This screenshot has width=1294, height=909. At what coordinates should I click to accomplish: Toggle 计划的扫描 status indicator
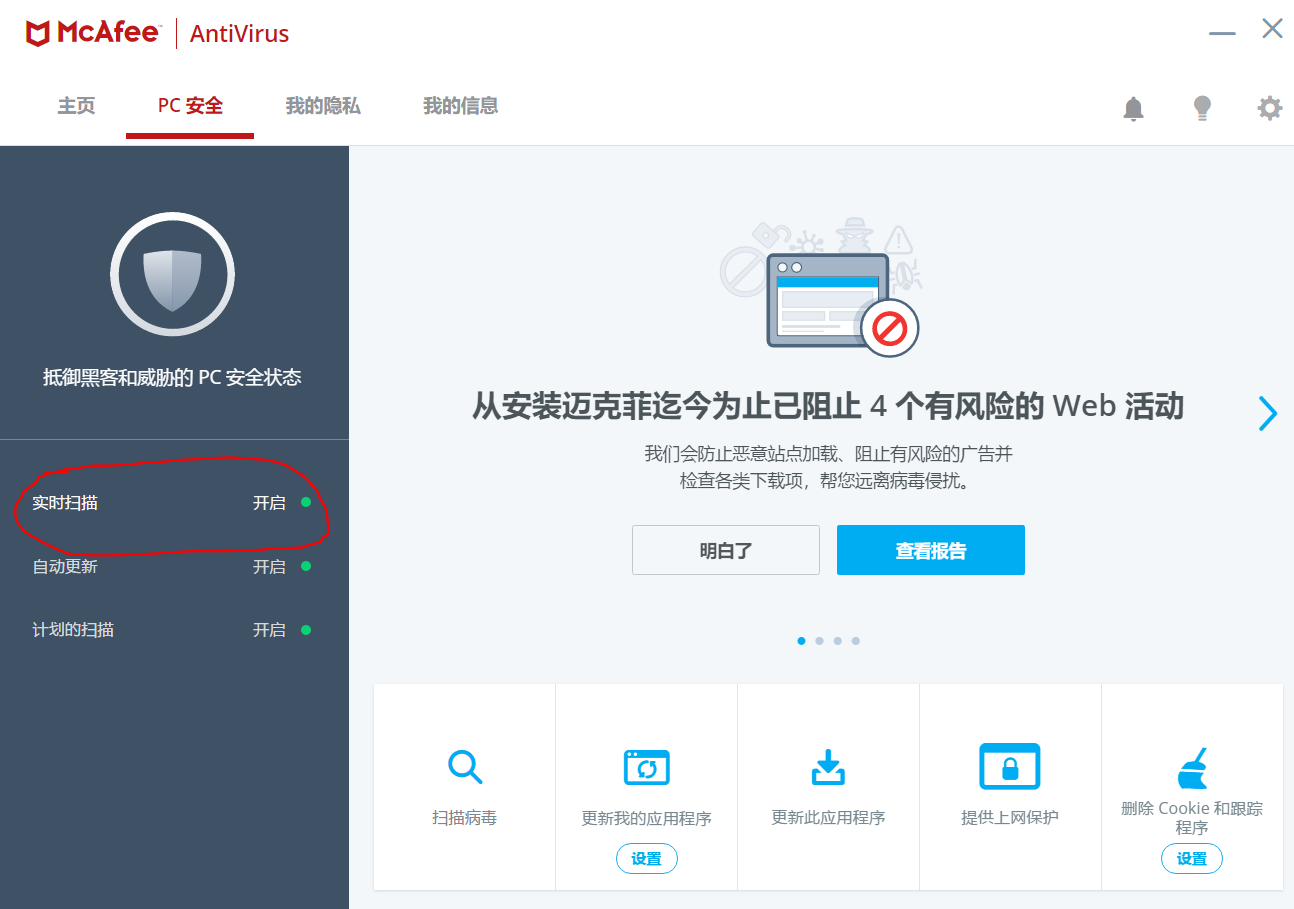[x=306, y=629]
